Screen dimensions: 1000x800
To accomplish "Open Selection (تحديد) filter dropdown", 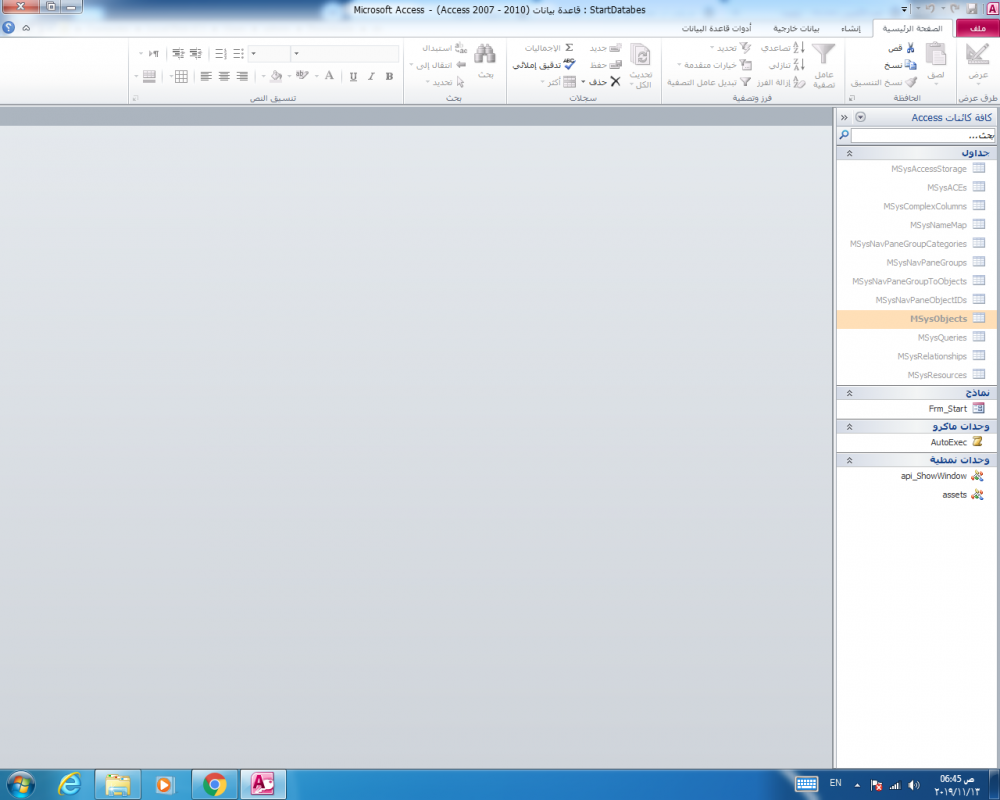I will (x=731, y=48).
